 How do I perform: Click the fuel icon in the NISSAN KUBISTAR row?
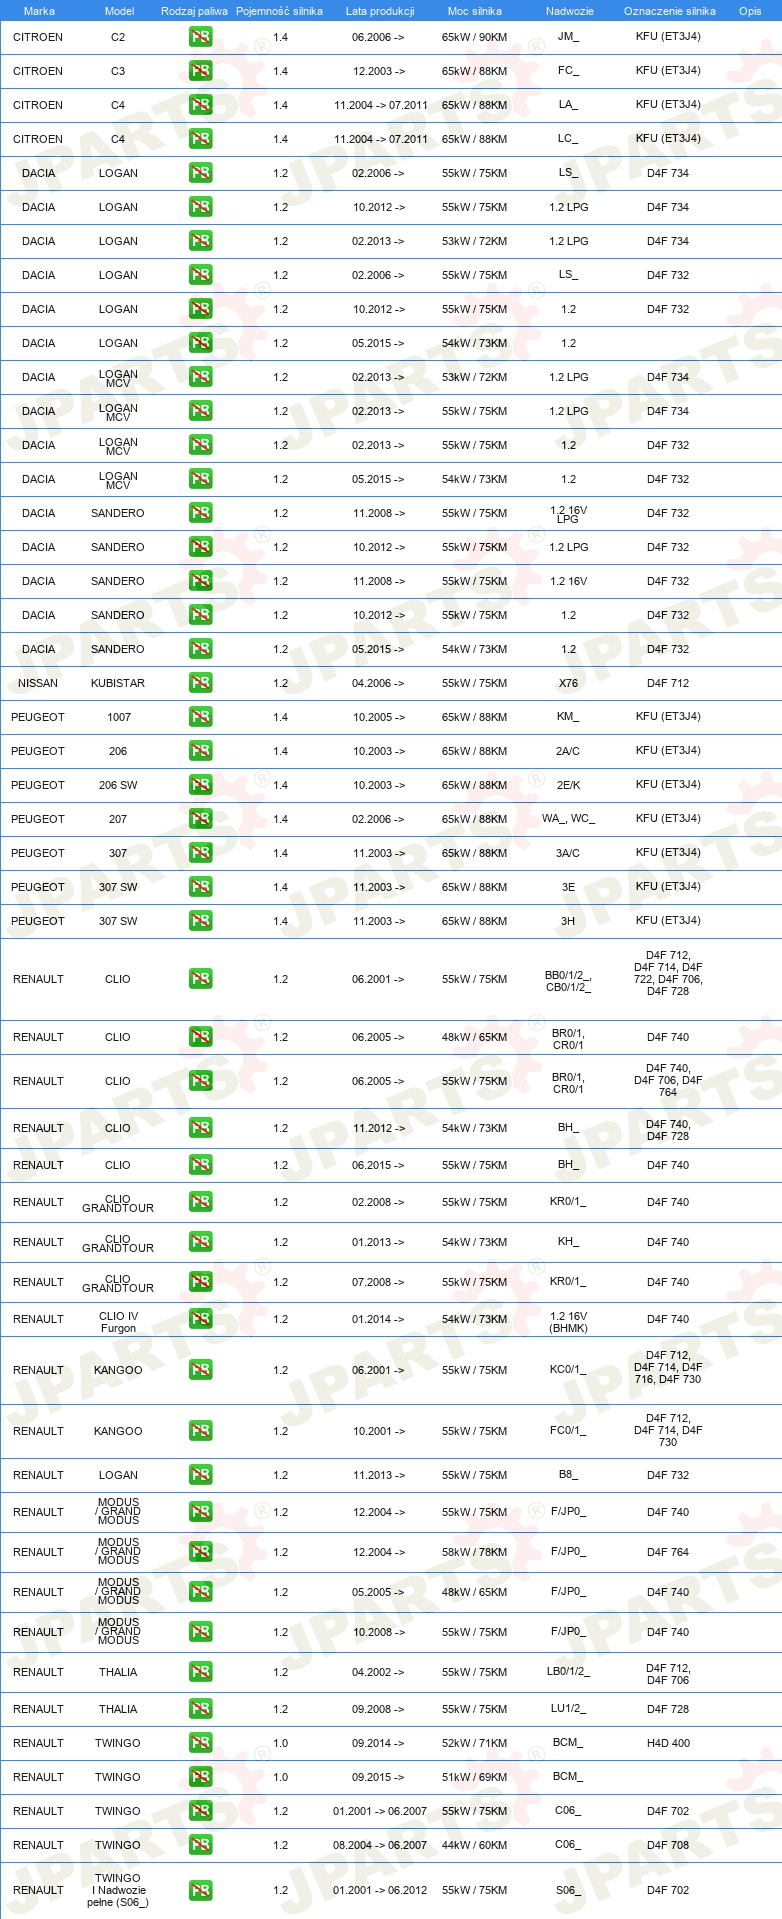pos(201,683)
